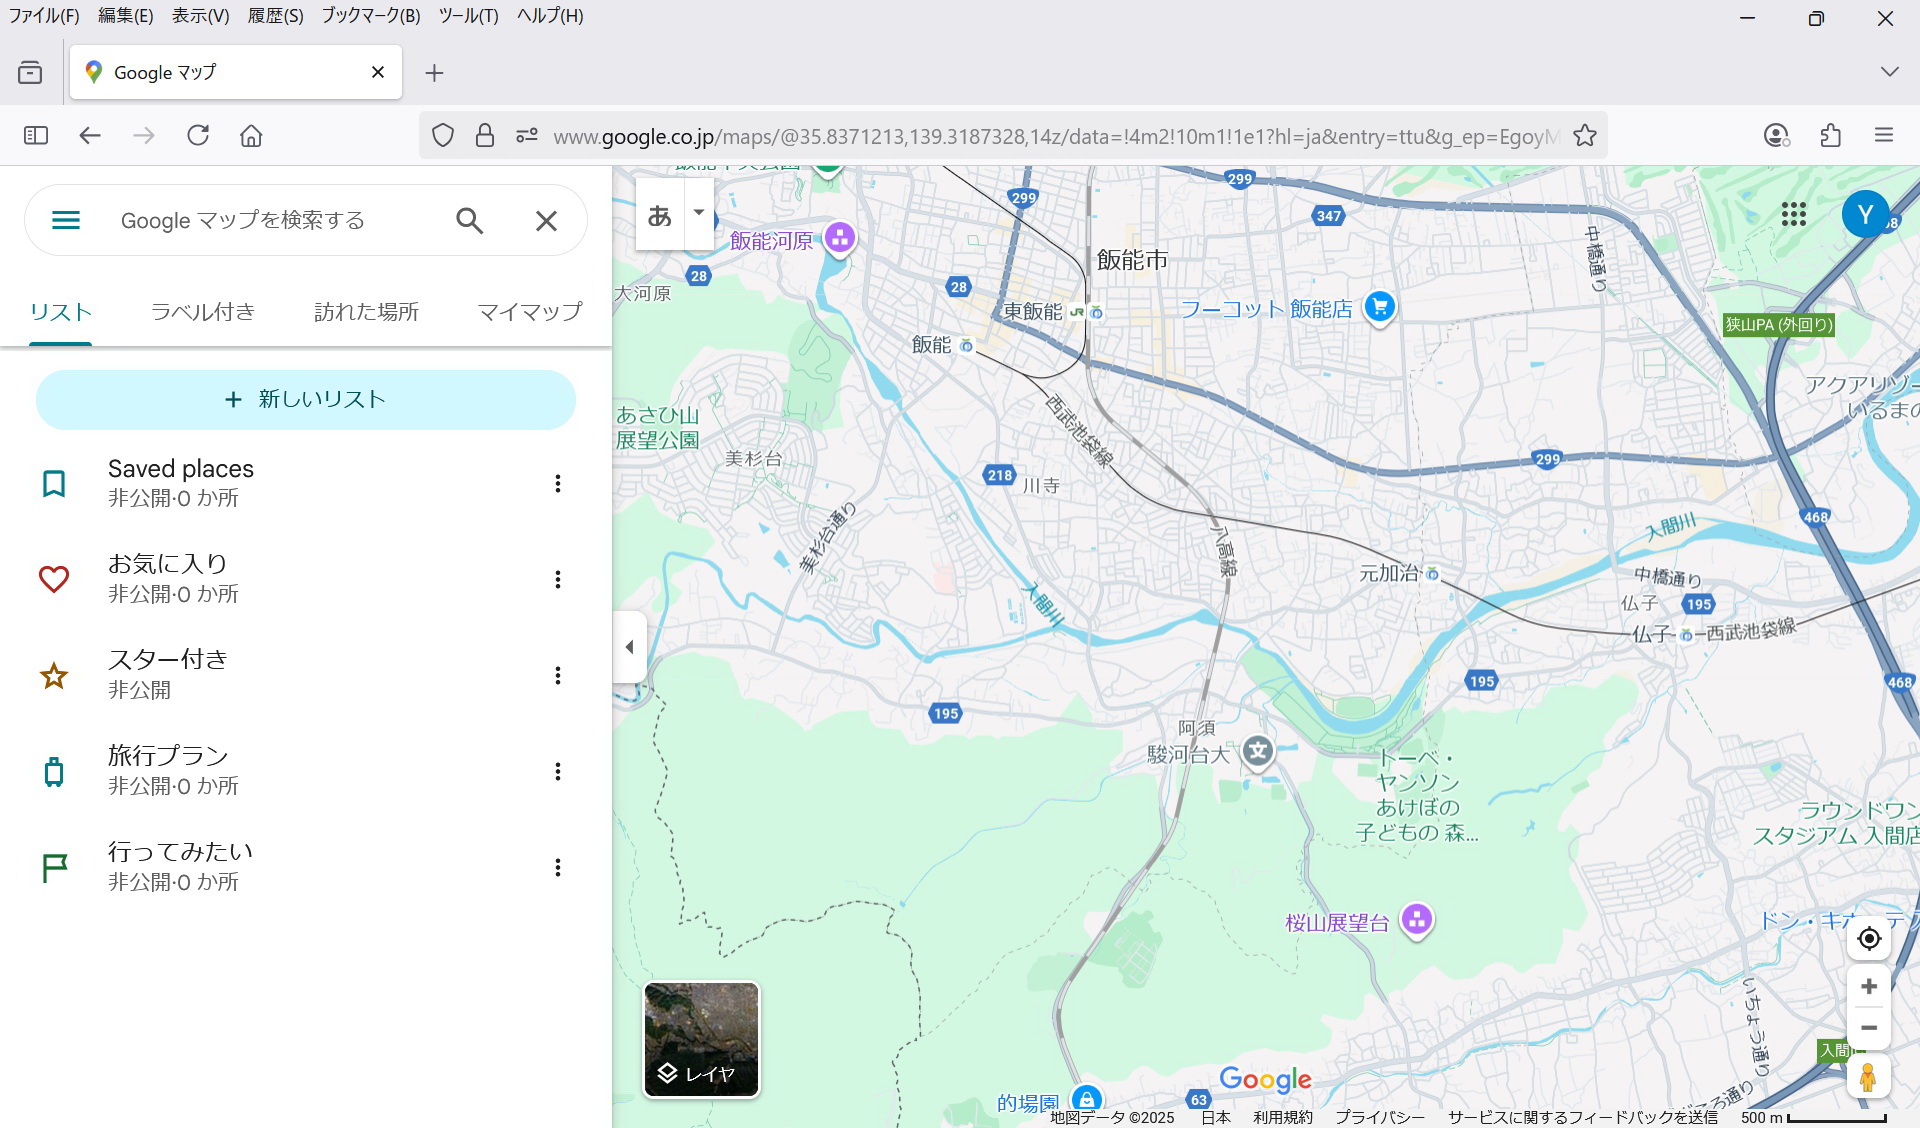Bookmark page with star icon

point(1585,135)
